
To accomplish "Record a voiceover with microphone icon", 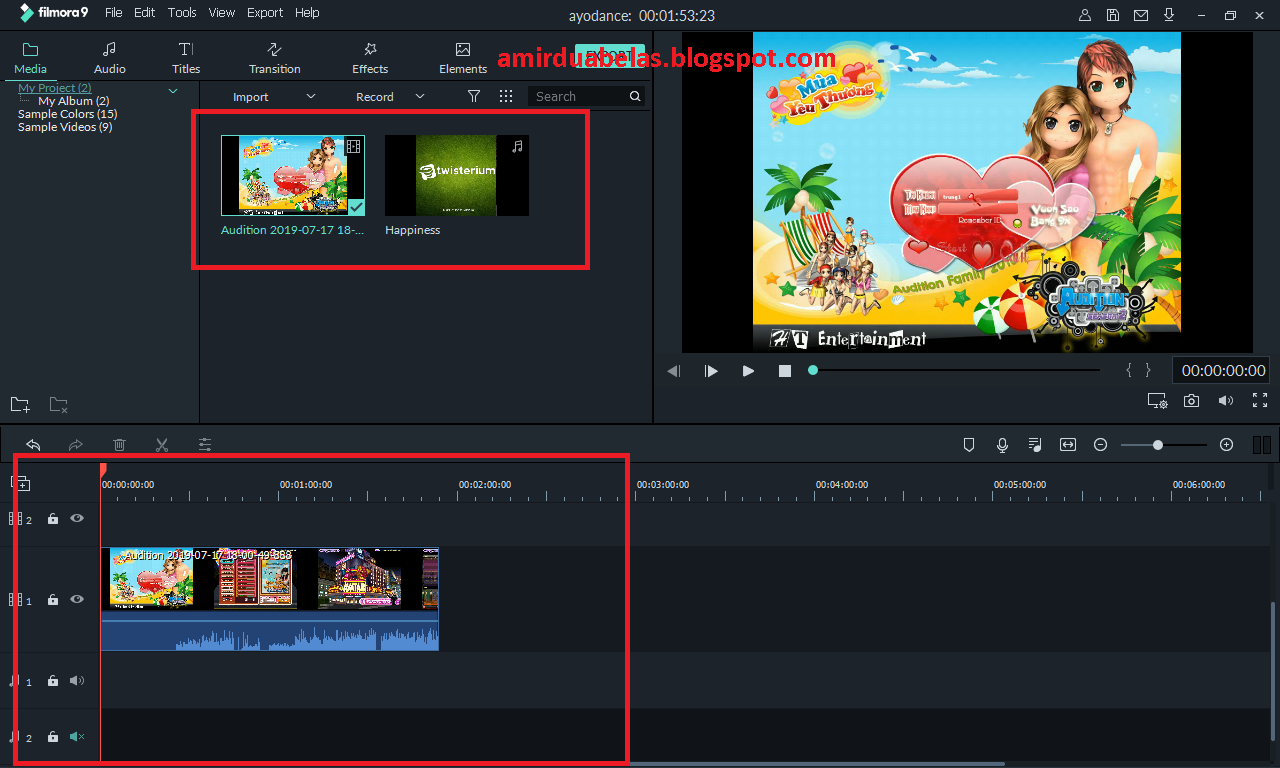I will click(x=1002, y=445).
